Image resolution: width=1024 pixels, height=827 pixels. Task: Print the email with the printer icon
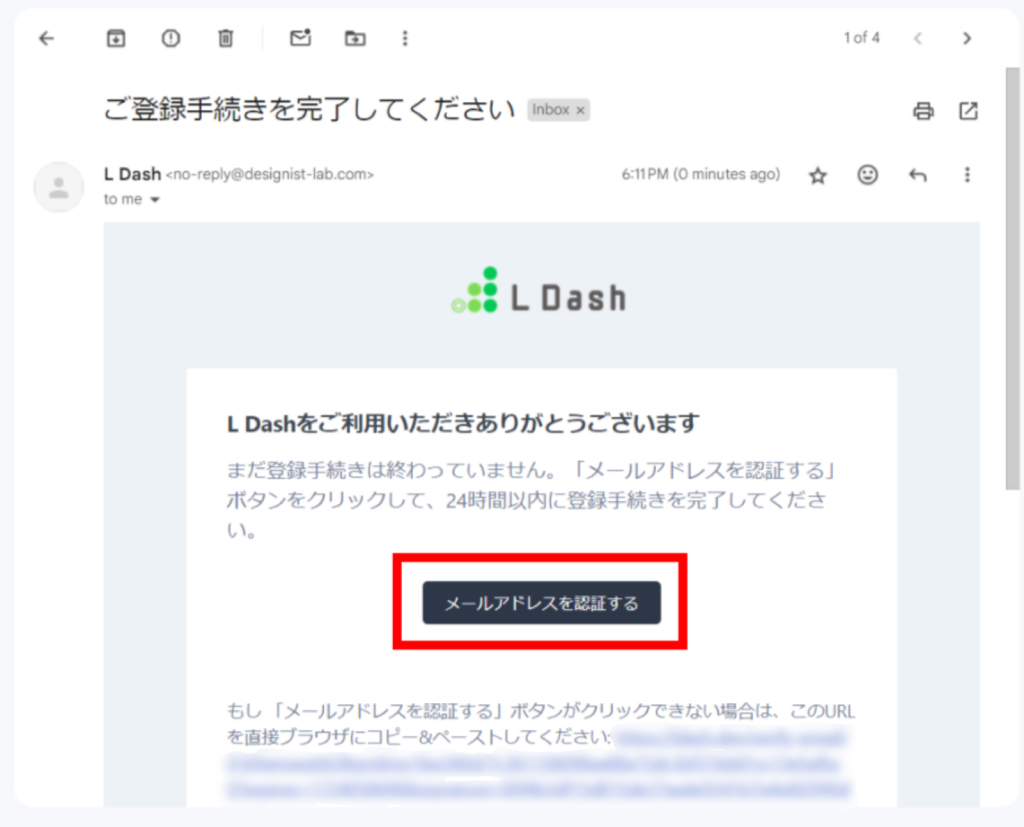click(923, 111)
